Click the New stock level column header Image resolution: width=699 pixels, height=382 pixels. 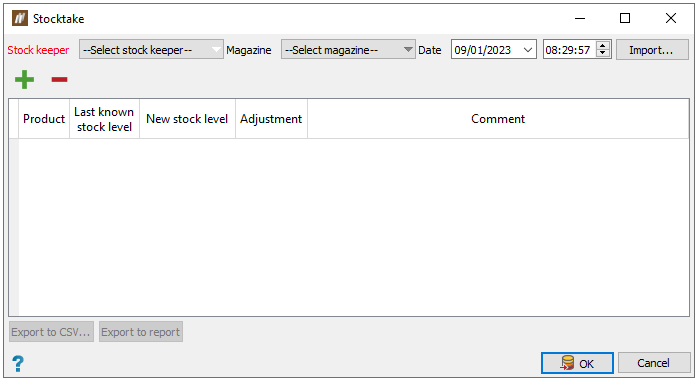[x=187, y=119]
